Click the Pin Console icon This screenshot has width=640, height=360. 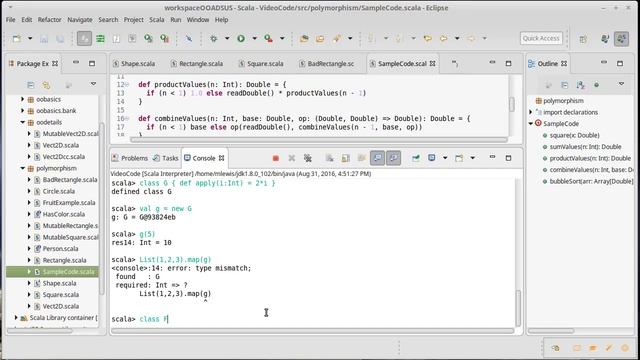point(416,158)
